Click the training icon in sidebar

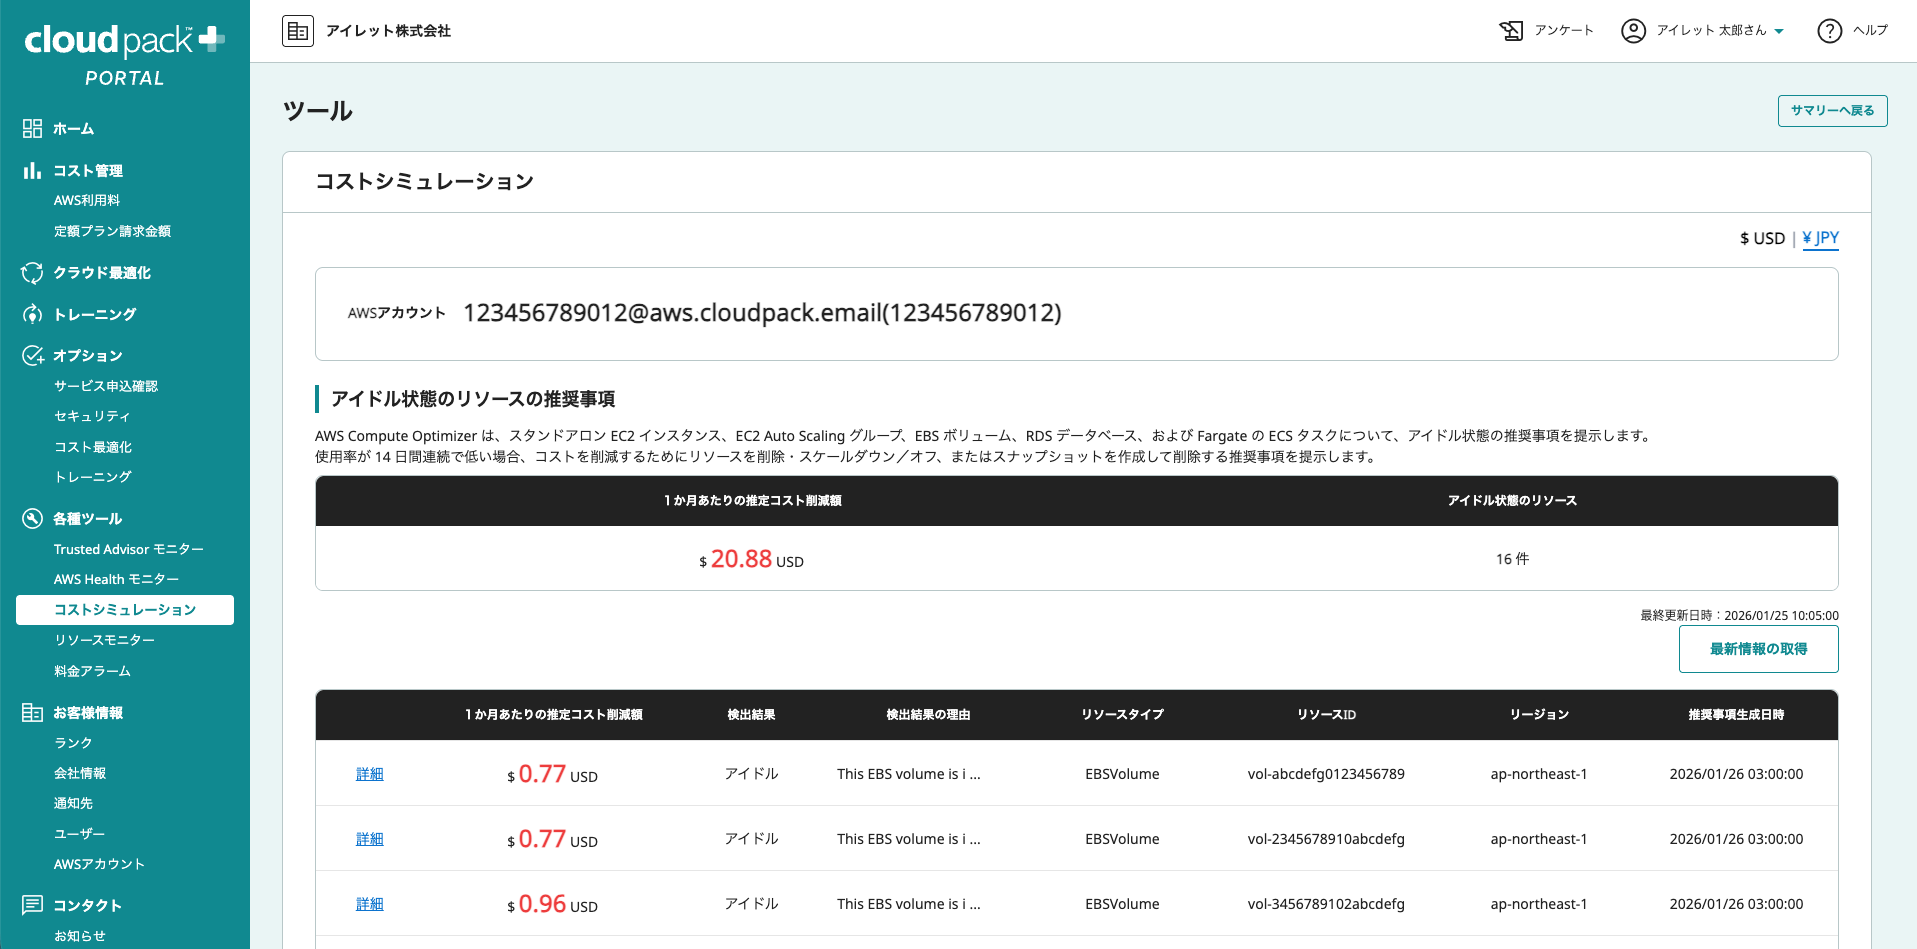(x=32, y=314)
